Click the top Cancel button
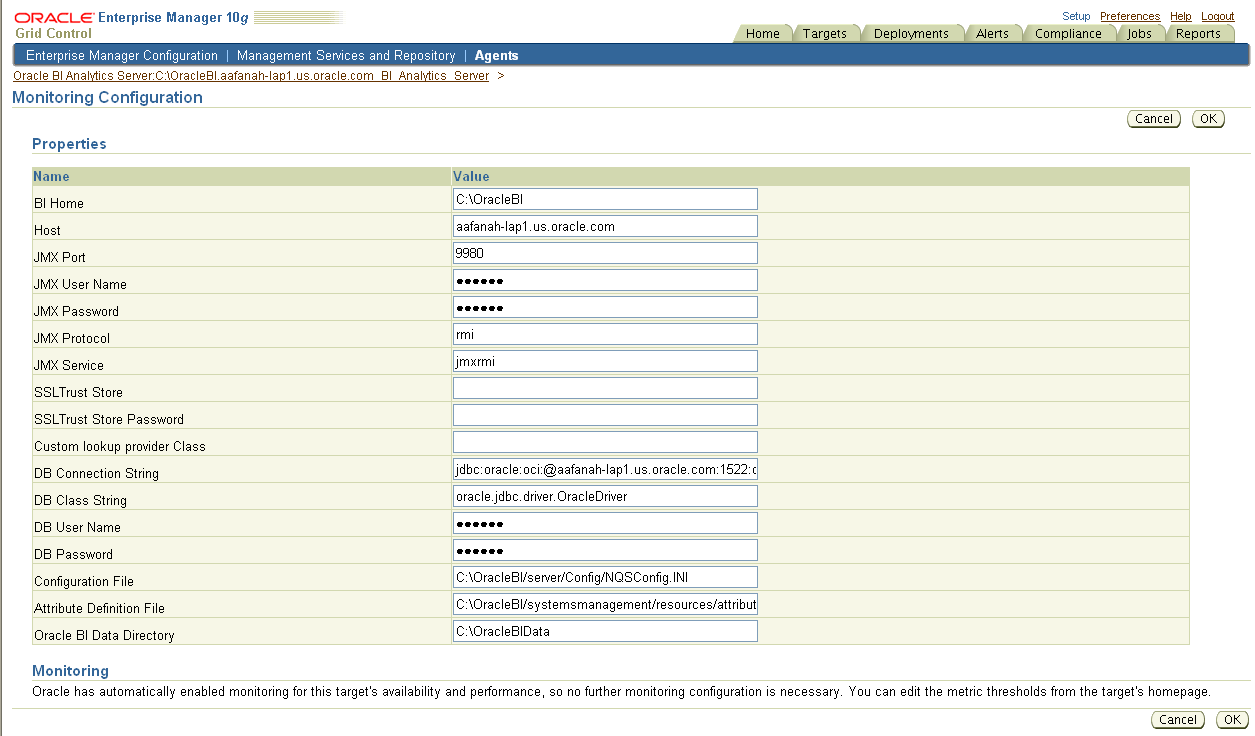 tap(1154, 119)
